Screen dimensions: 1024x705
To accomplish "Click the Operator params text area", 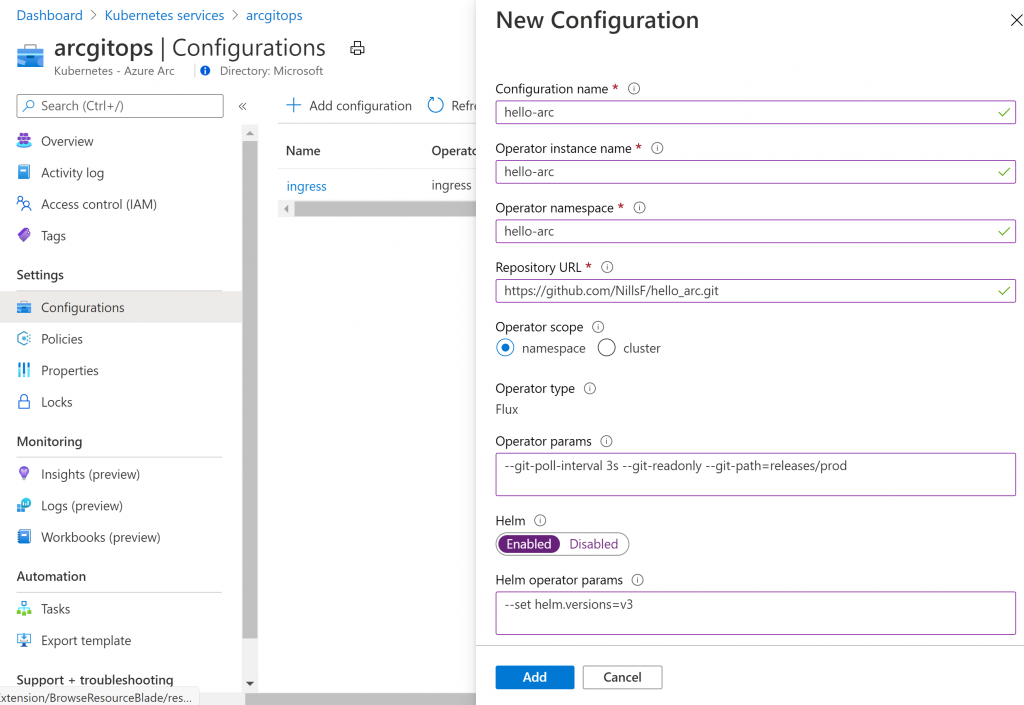I will click(x=756, y=475).
